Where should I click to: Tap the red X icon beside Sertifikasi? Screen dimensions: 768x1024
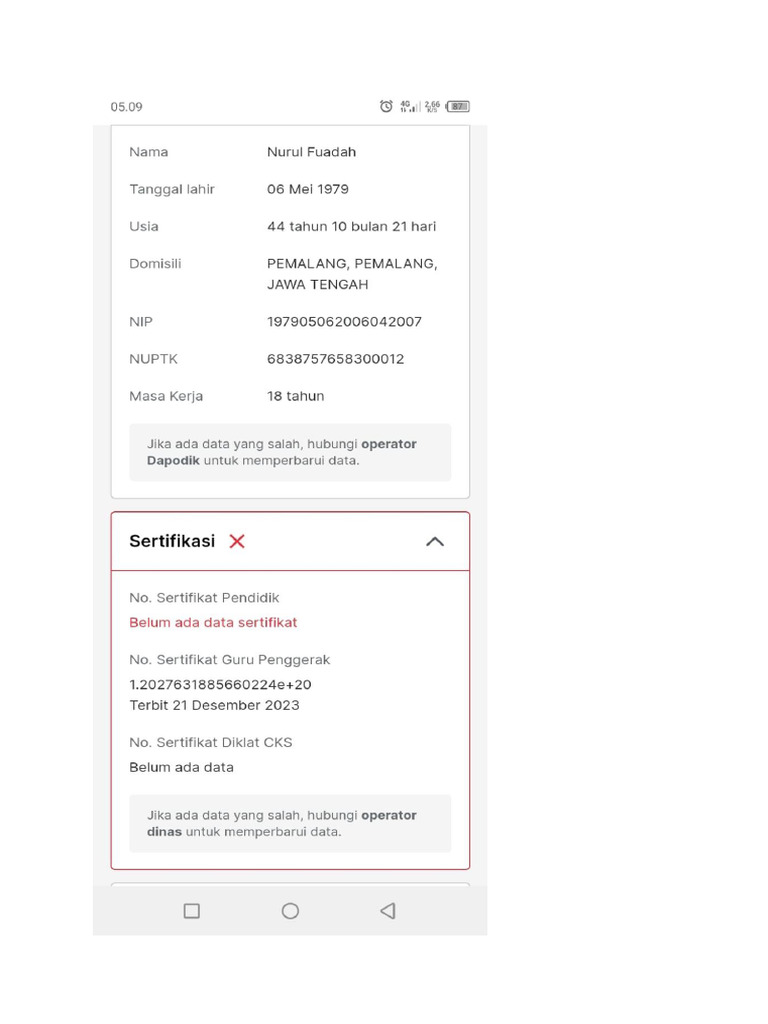[237, 541]
